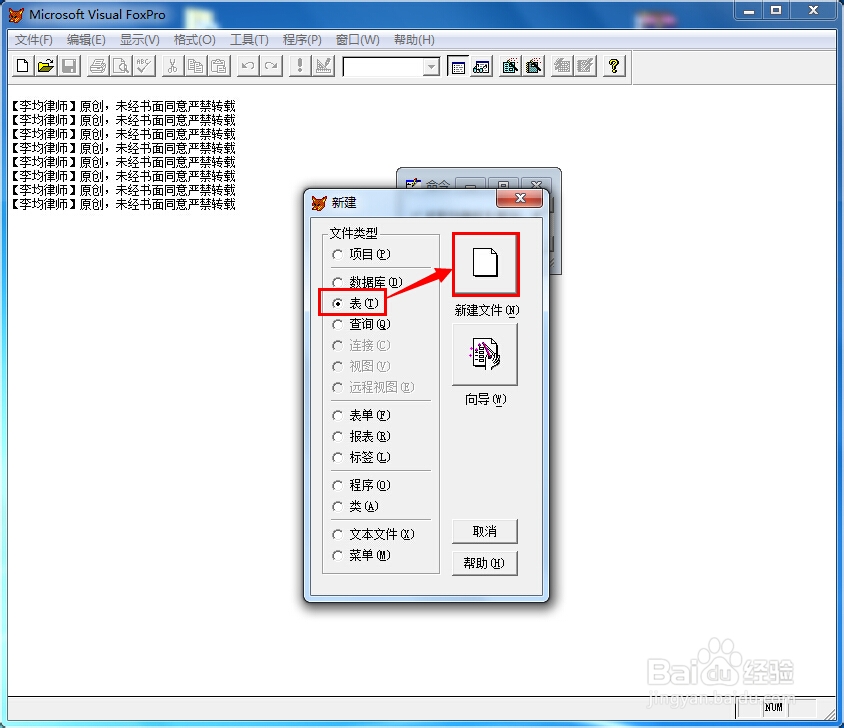
Task: Select the 标签(L) radio button
Action: click(337, 458)
